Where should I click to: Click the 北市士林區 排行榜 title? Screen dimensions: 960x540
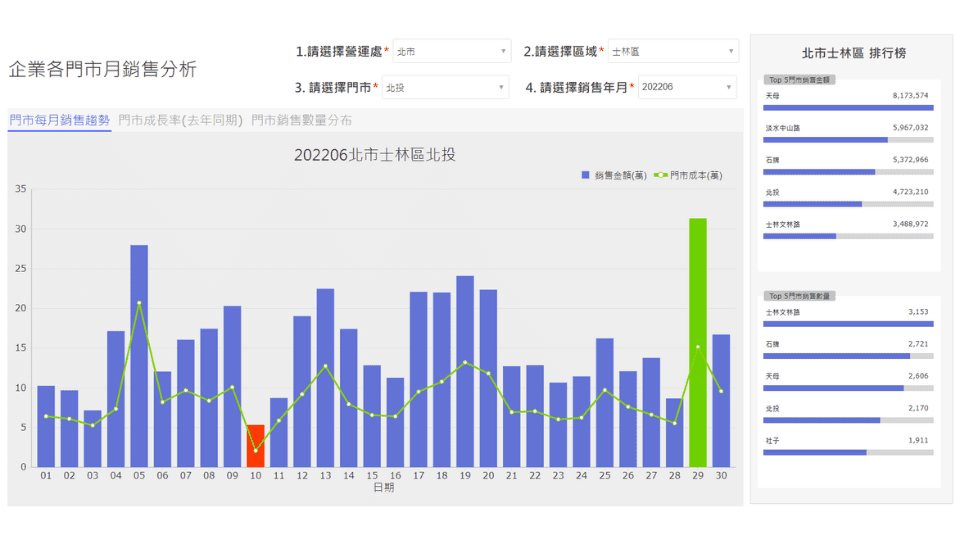853,53
